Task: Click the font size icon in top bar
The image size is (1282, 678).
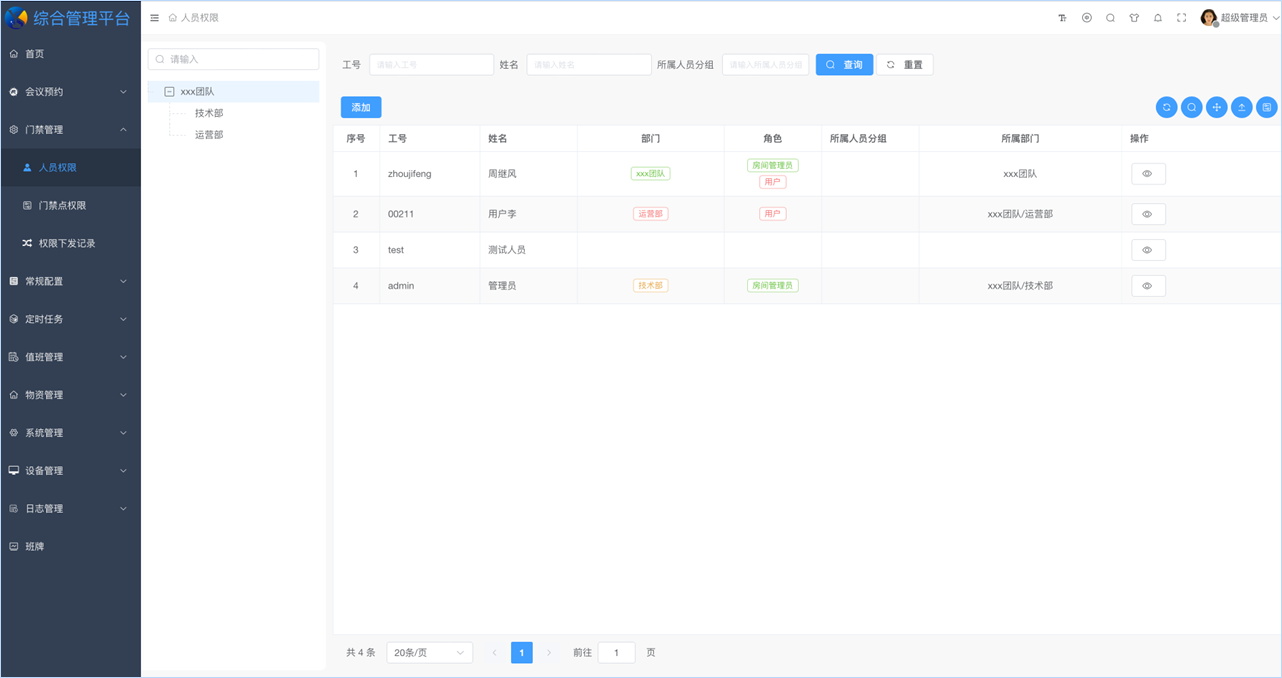Action: 1062,18
